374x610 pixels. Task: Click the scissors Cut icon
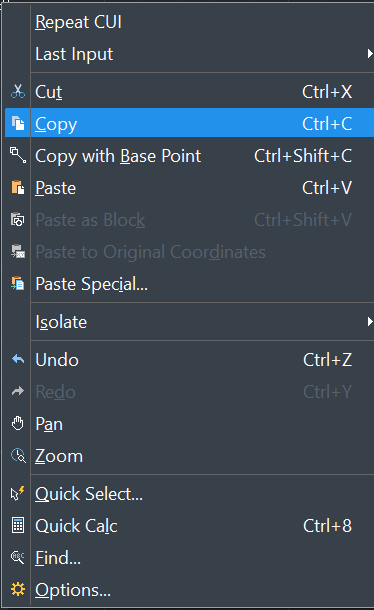coord(18,91)
